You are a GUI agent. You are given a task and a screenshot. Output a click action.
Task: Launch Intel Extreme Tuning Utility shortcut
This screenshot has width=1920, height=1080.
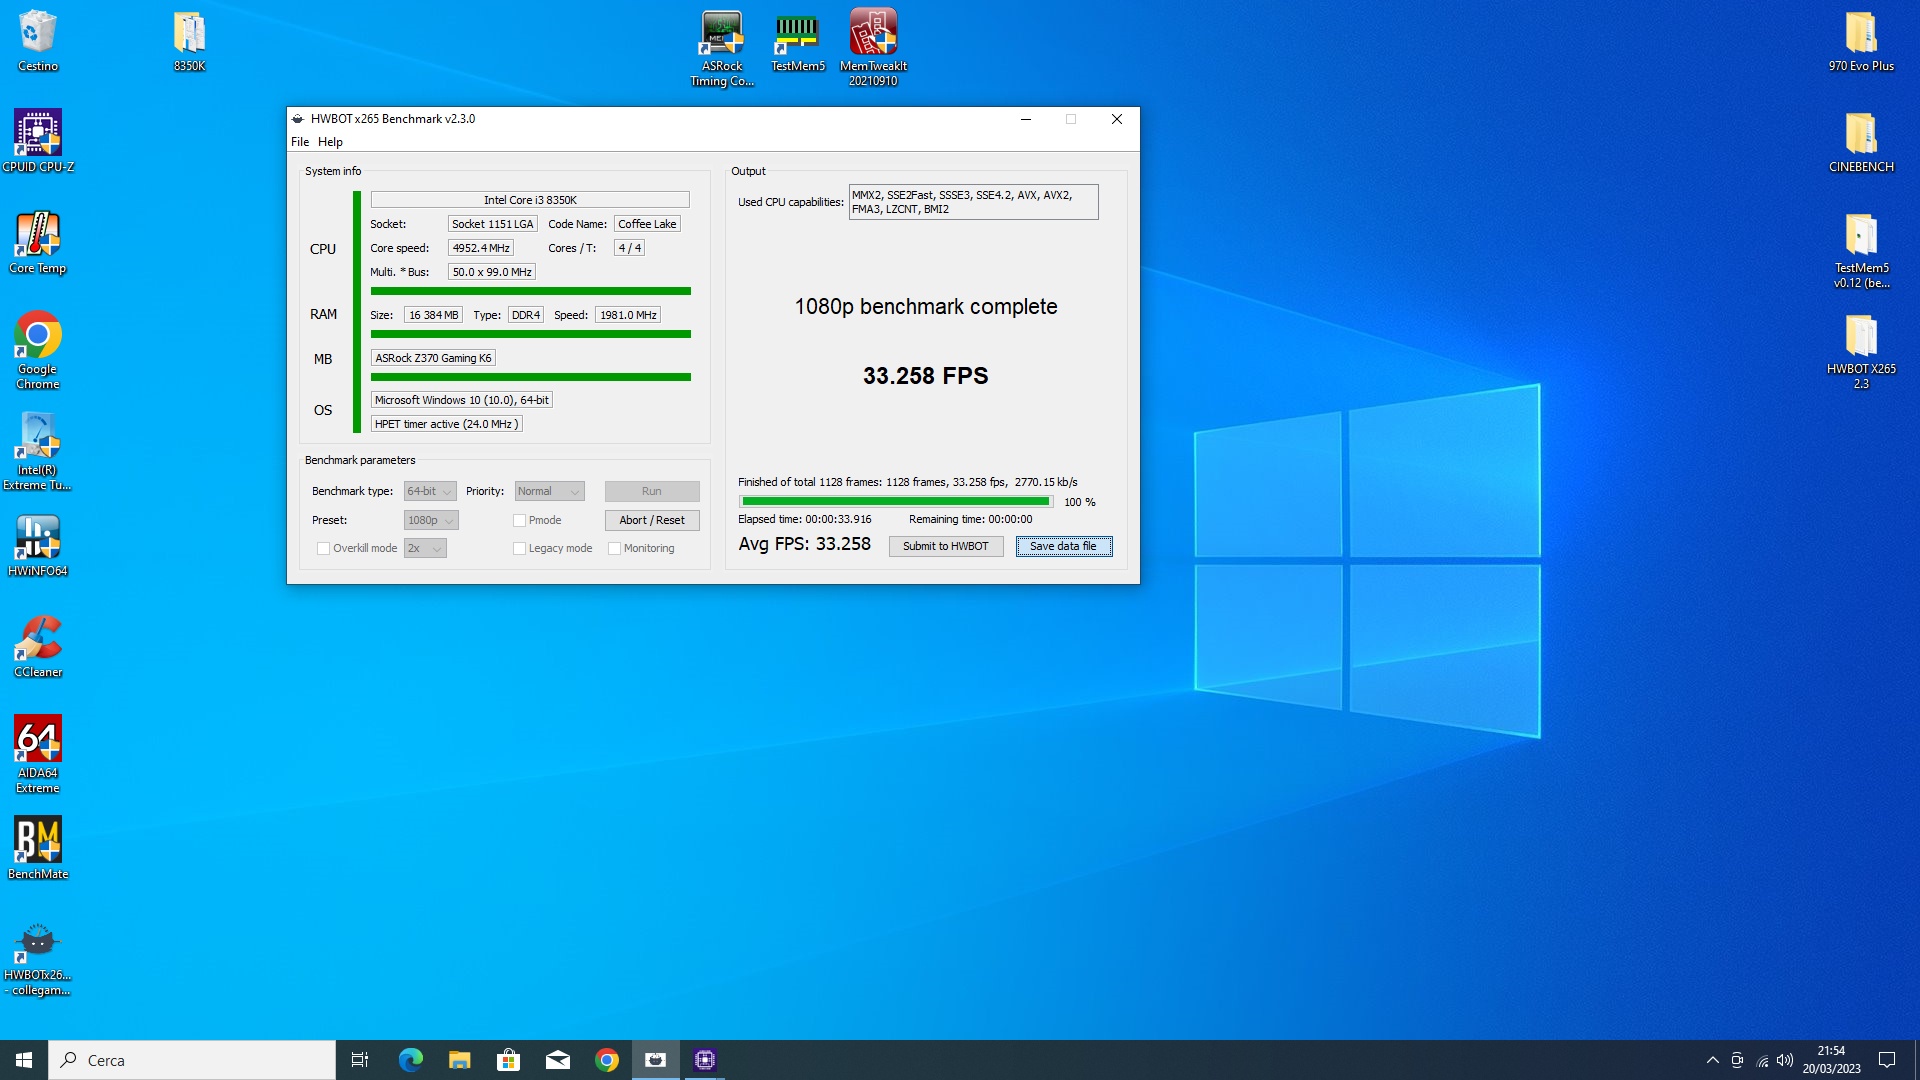(37, 452)
